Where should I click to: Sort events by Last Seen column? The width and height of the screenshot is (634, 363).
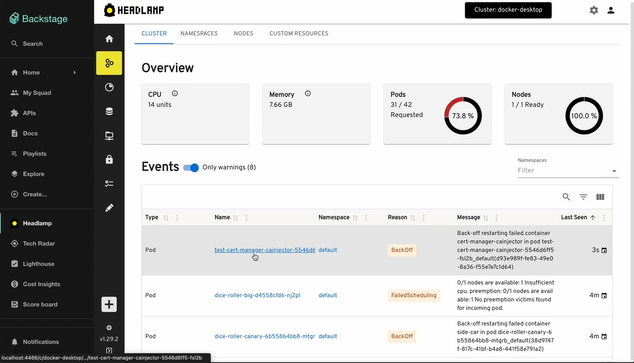click(574, 217)
